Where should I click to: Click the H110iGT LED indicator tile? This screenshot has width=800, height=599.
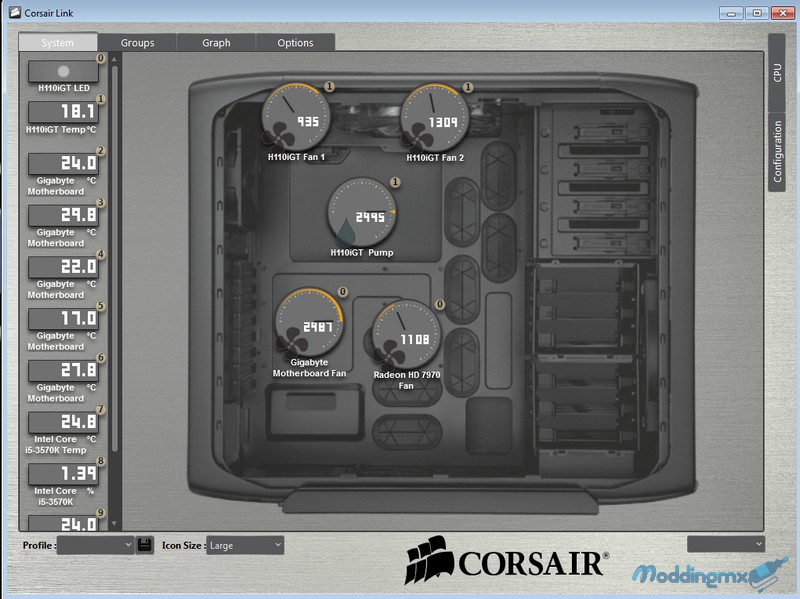[63, 71]
